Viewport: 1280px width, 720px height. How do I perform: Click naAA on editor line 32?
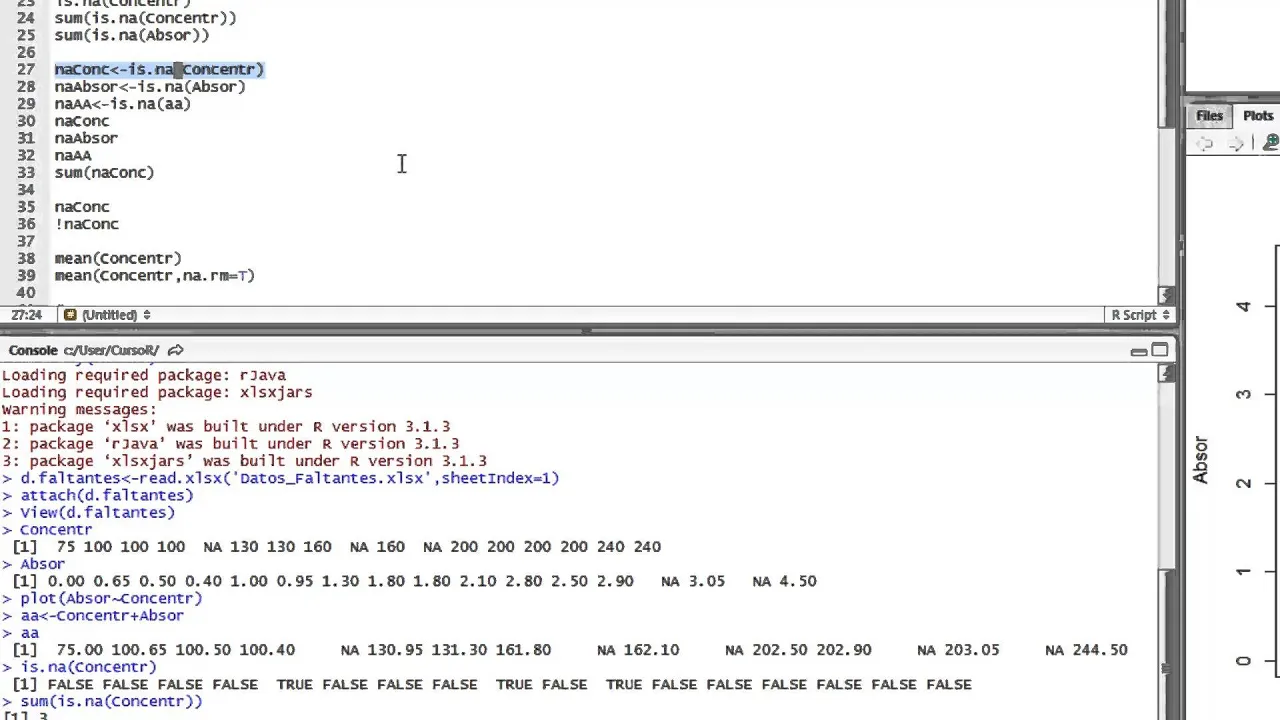point(73,155)
